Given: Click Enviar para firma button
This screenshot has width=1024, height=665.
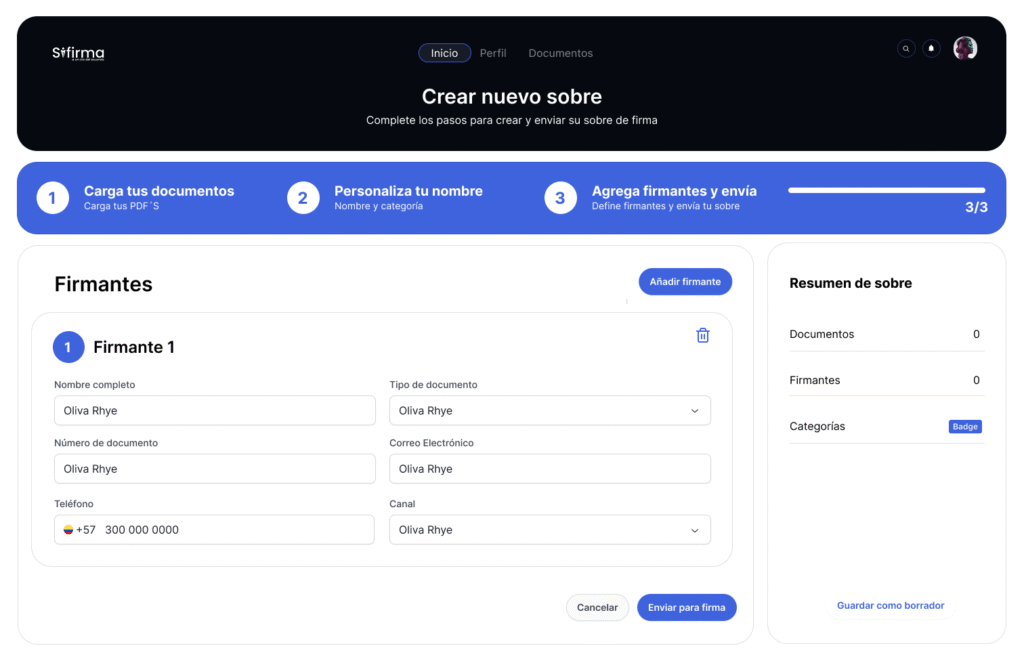Looking at the screenshot, I should tap(686, 607).
